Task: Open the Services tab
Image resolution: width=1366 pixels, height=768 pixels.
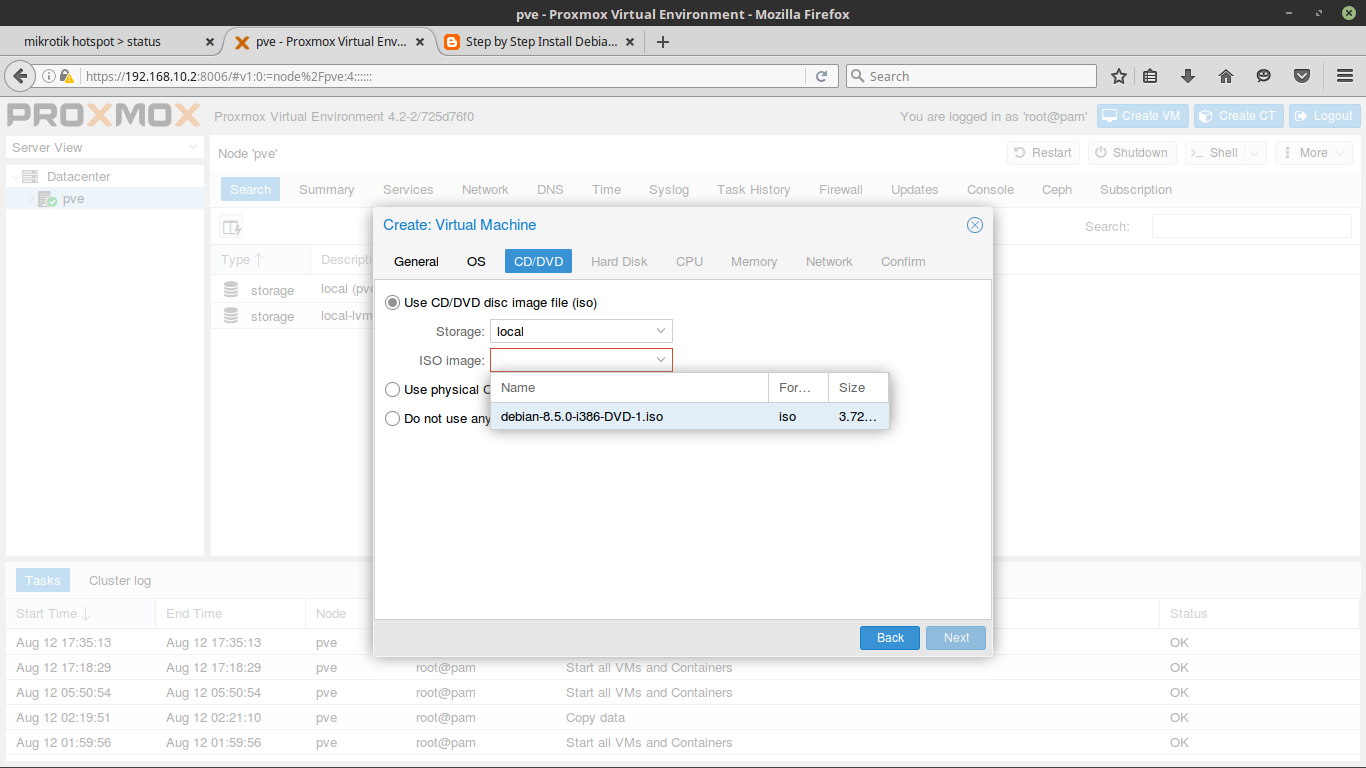Action: coord(408,189)
